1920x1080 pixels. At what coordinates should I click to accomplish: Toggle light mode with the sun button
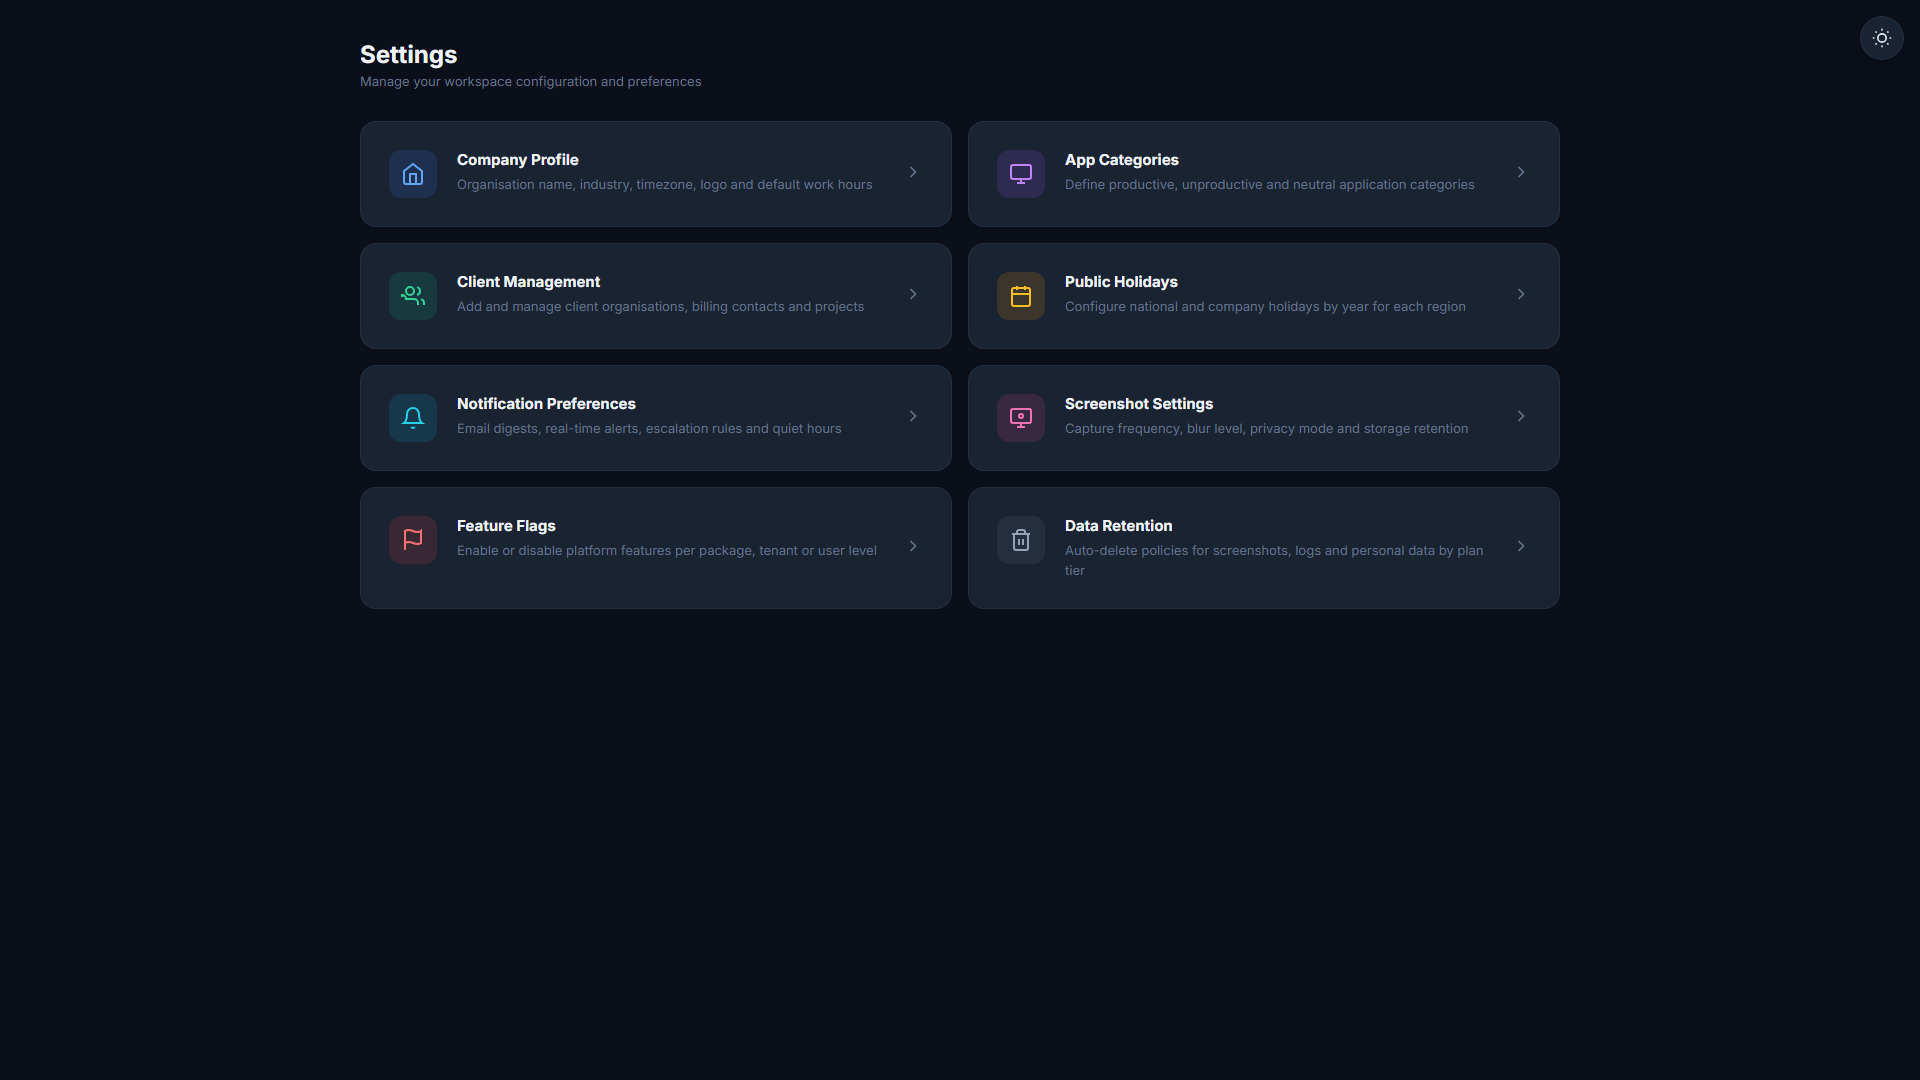[1882, 38]
